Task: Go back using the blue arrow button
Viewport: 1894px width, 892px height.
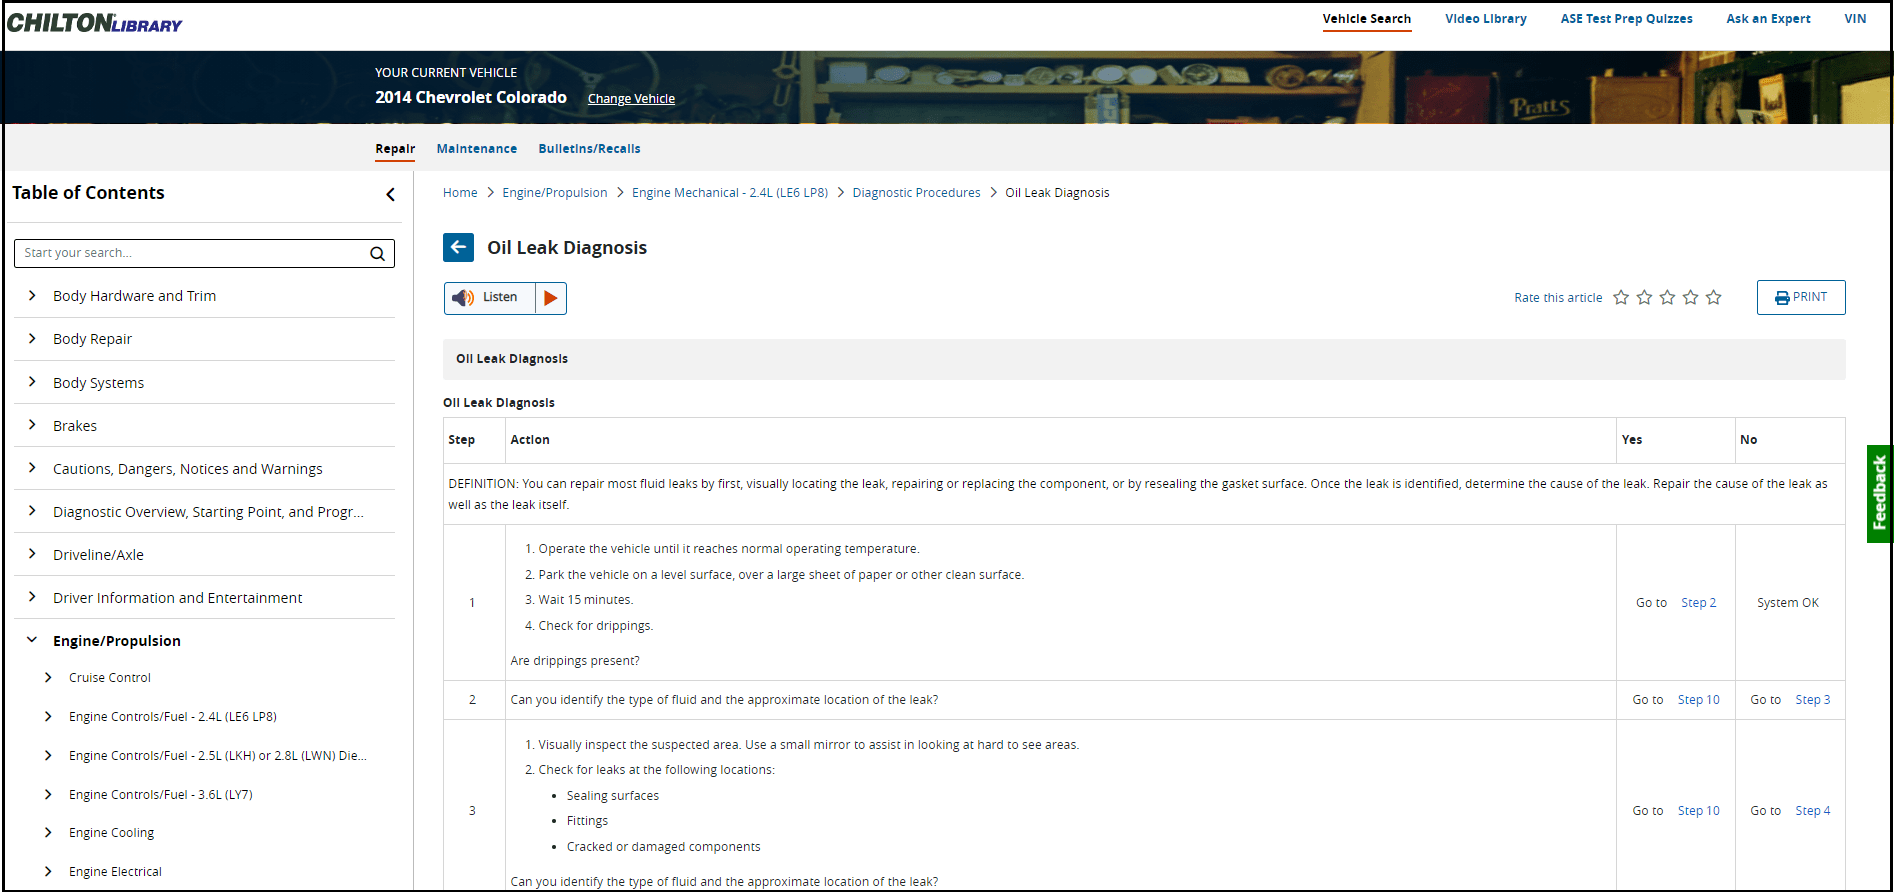Action: click(458, 247)
